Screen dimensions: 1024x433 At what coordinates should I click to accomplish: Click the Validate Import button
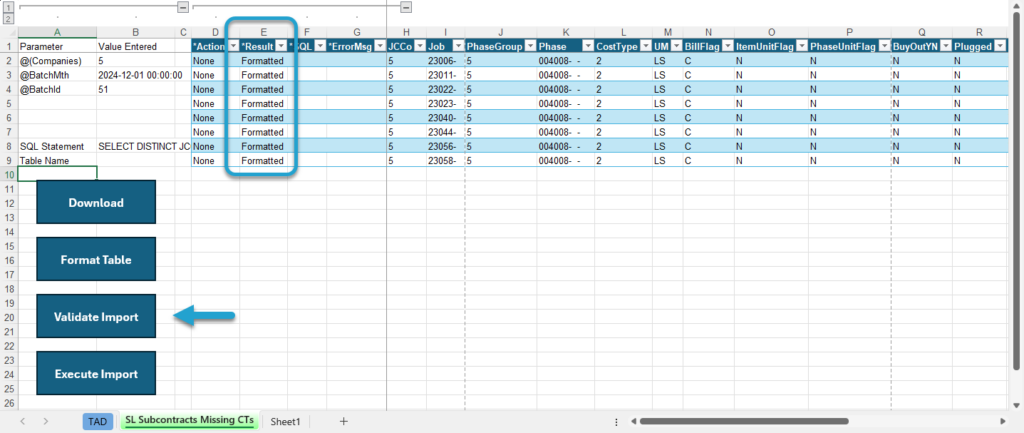pyautogui.click(x=96, y=317)
